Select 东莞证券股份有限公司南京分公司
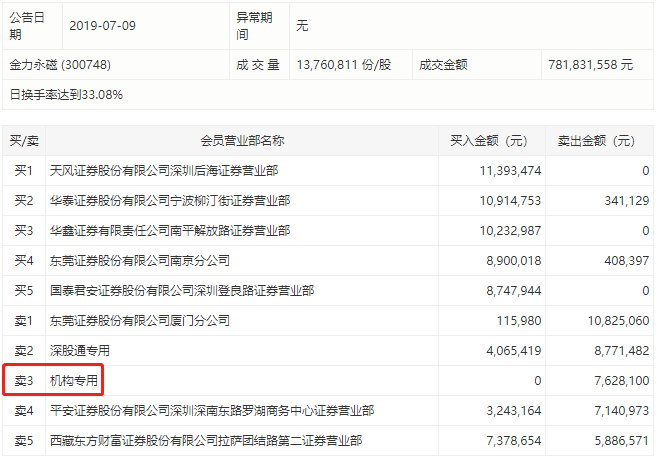This screenshot has height=462, width=660. click(140, 260)
